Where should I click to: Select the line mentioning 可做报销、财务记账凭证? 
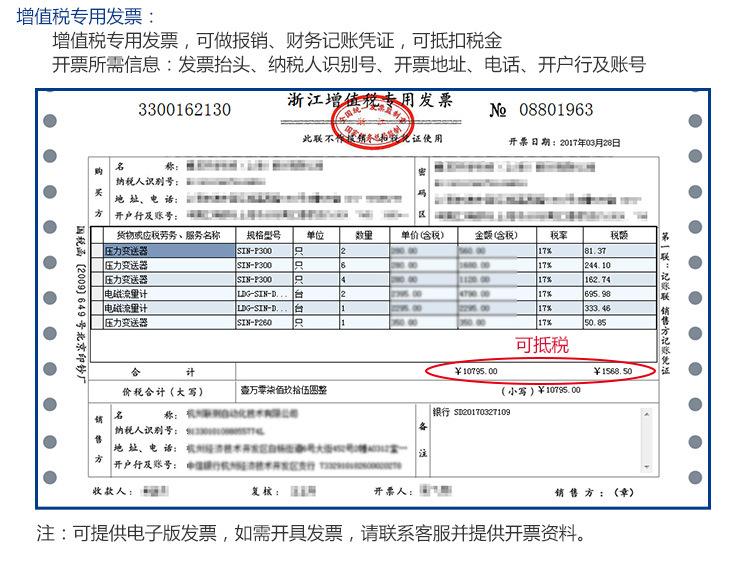tap(277, 41)
